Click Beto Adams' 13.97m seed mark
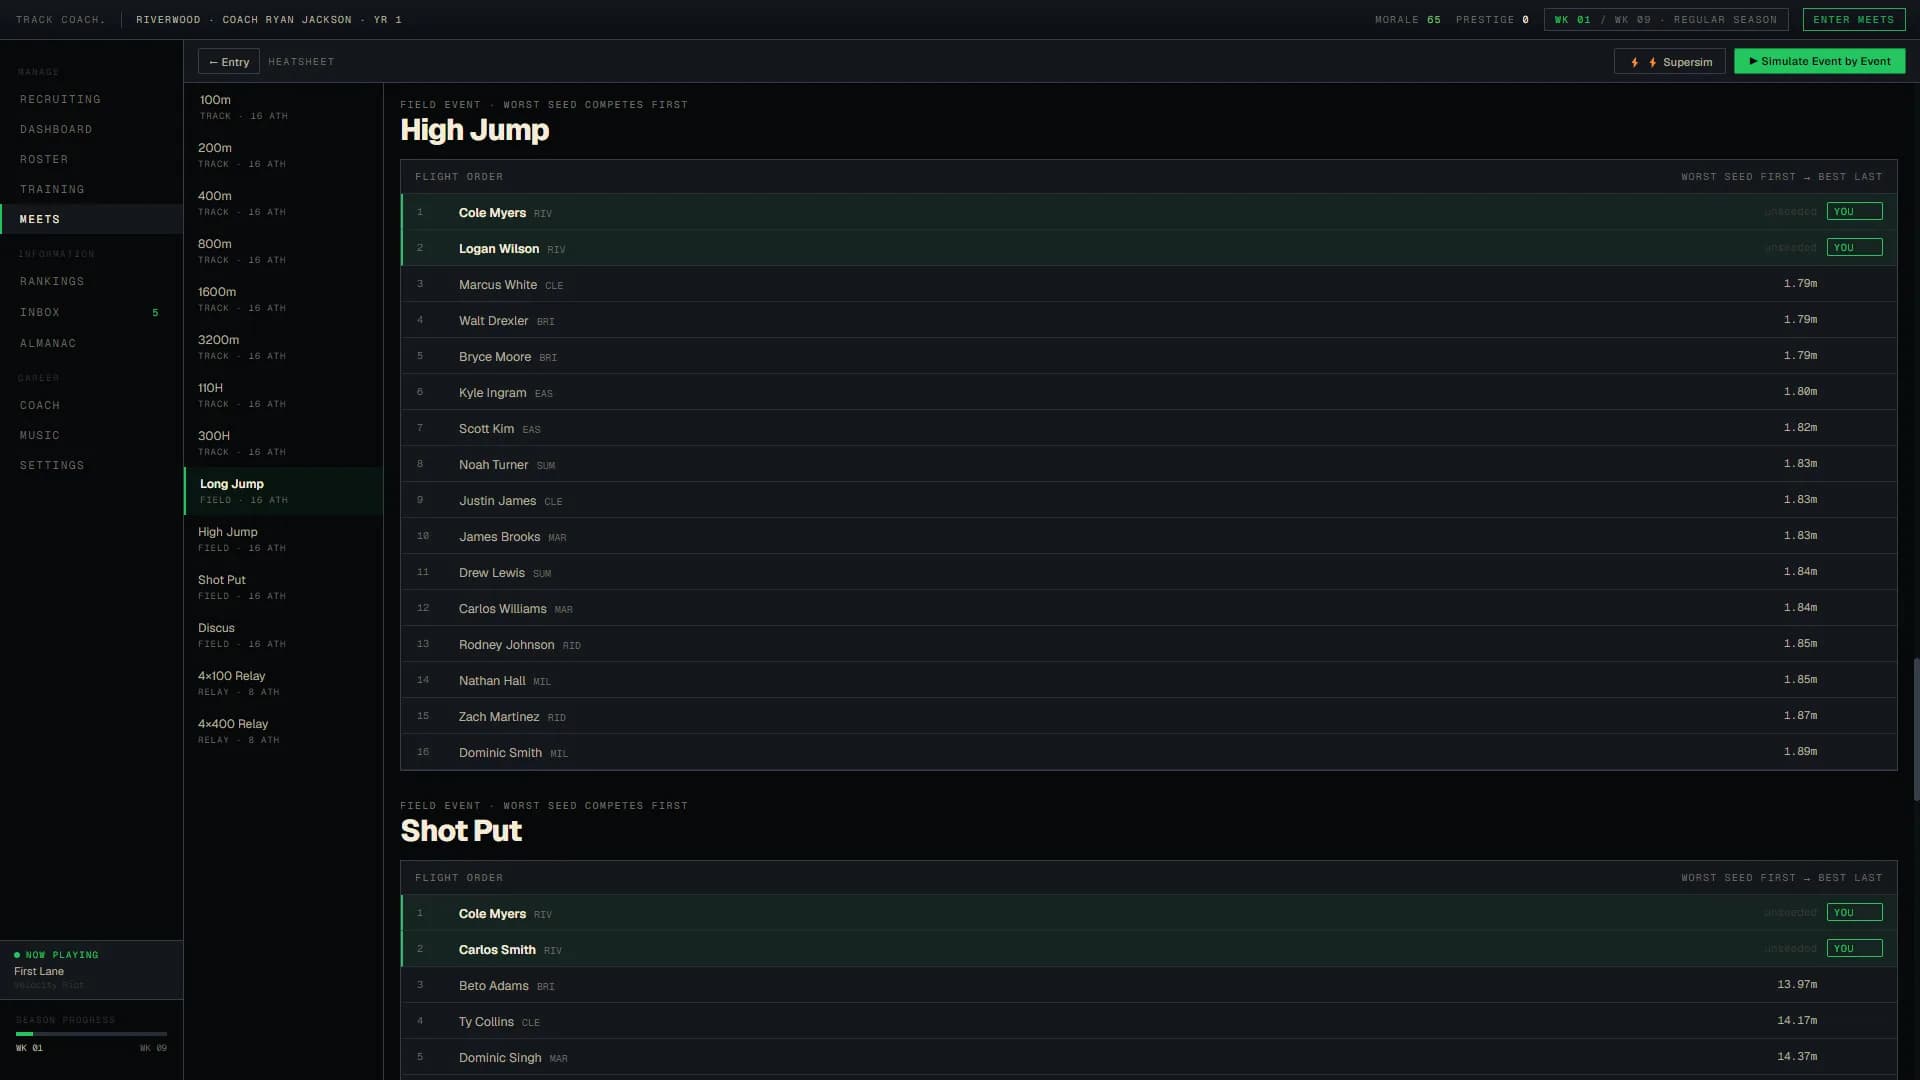 [x=1797, y=985]
